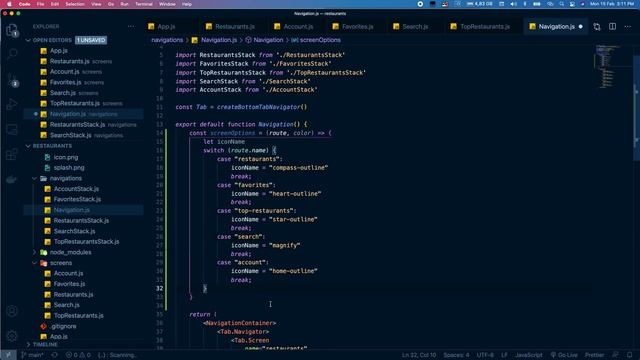The width and height of the screenshot is (640, 360).
Task: Open the Source Control view
Action: point(12,79)
